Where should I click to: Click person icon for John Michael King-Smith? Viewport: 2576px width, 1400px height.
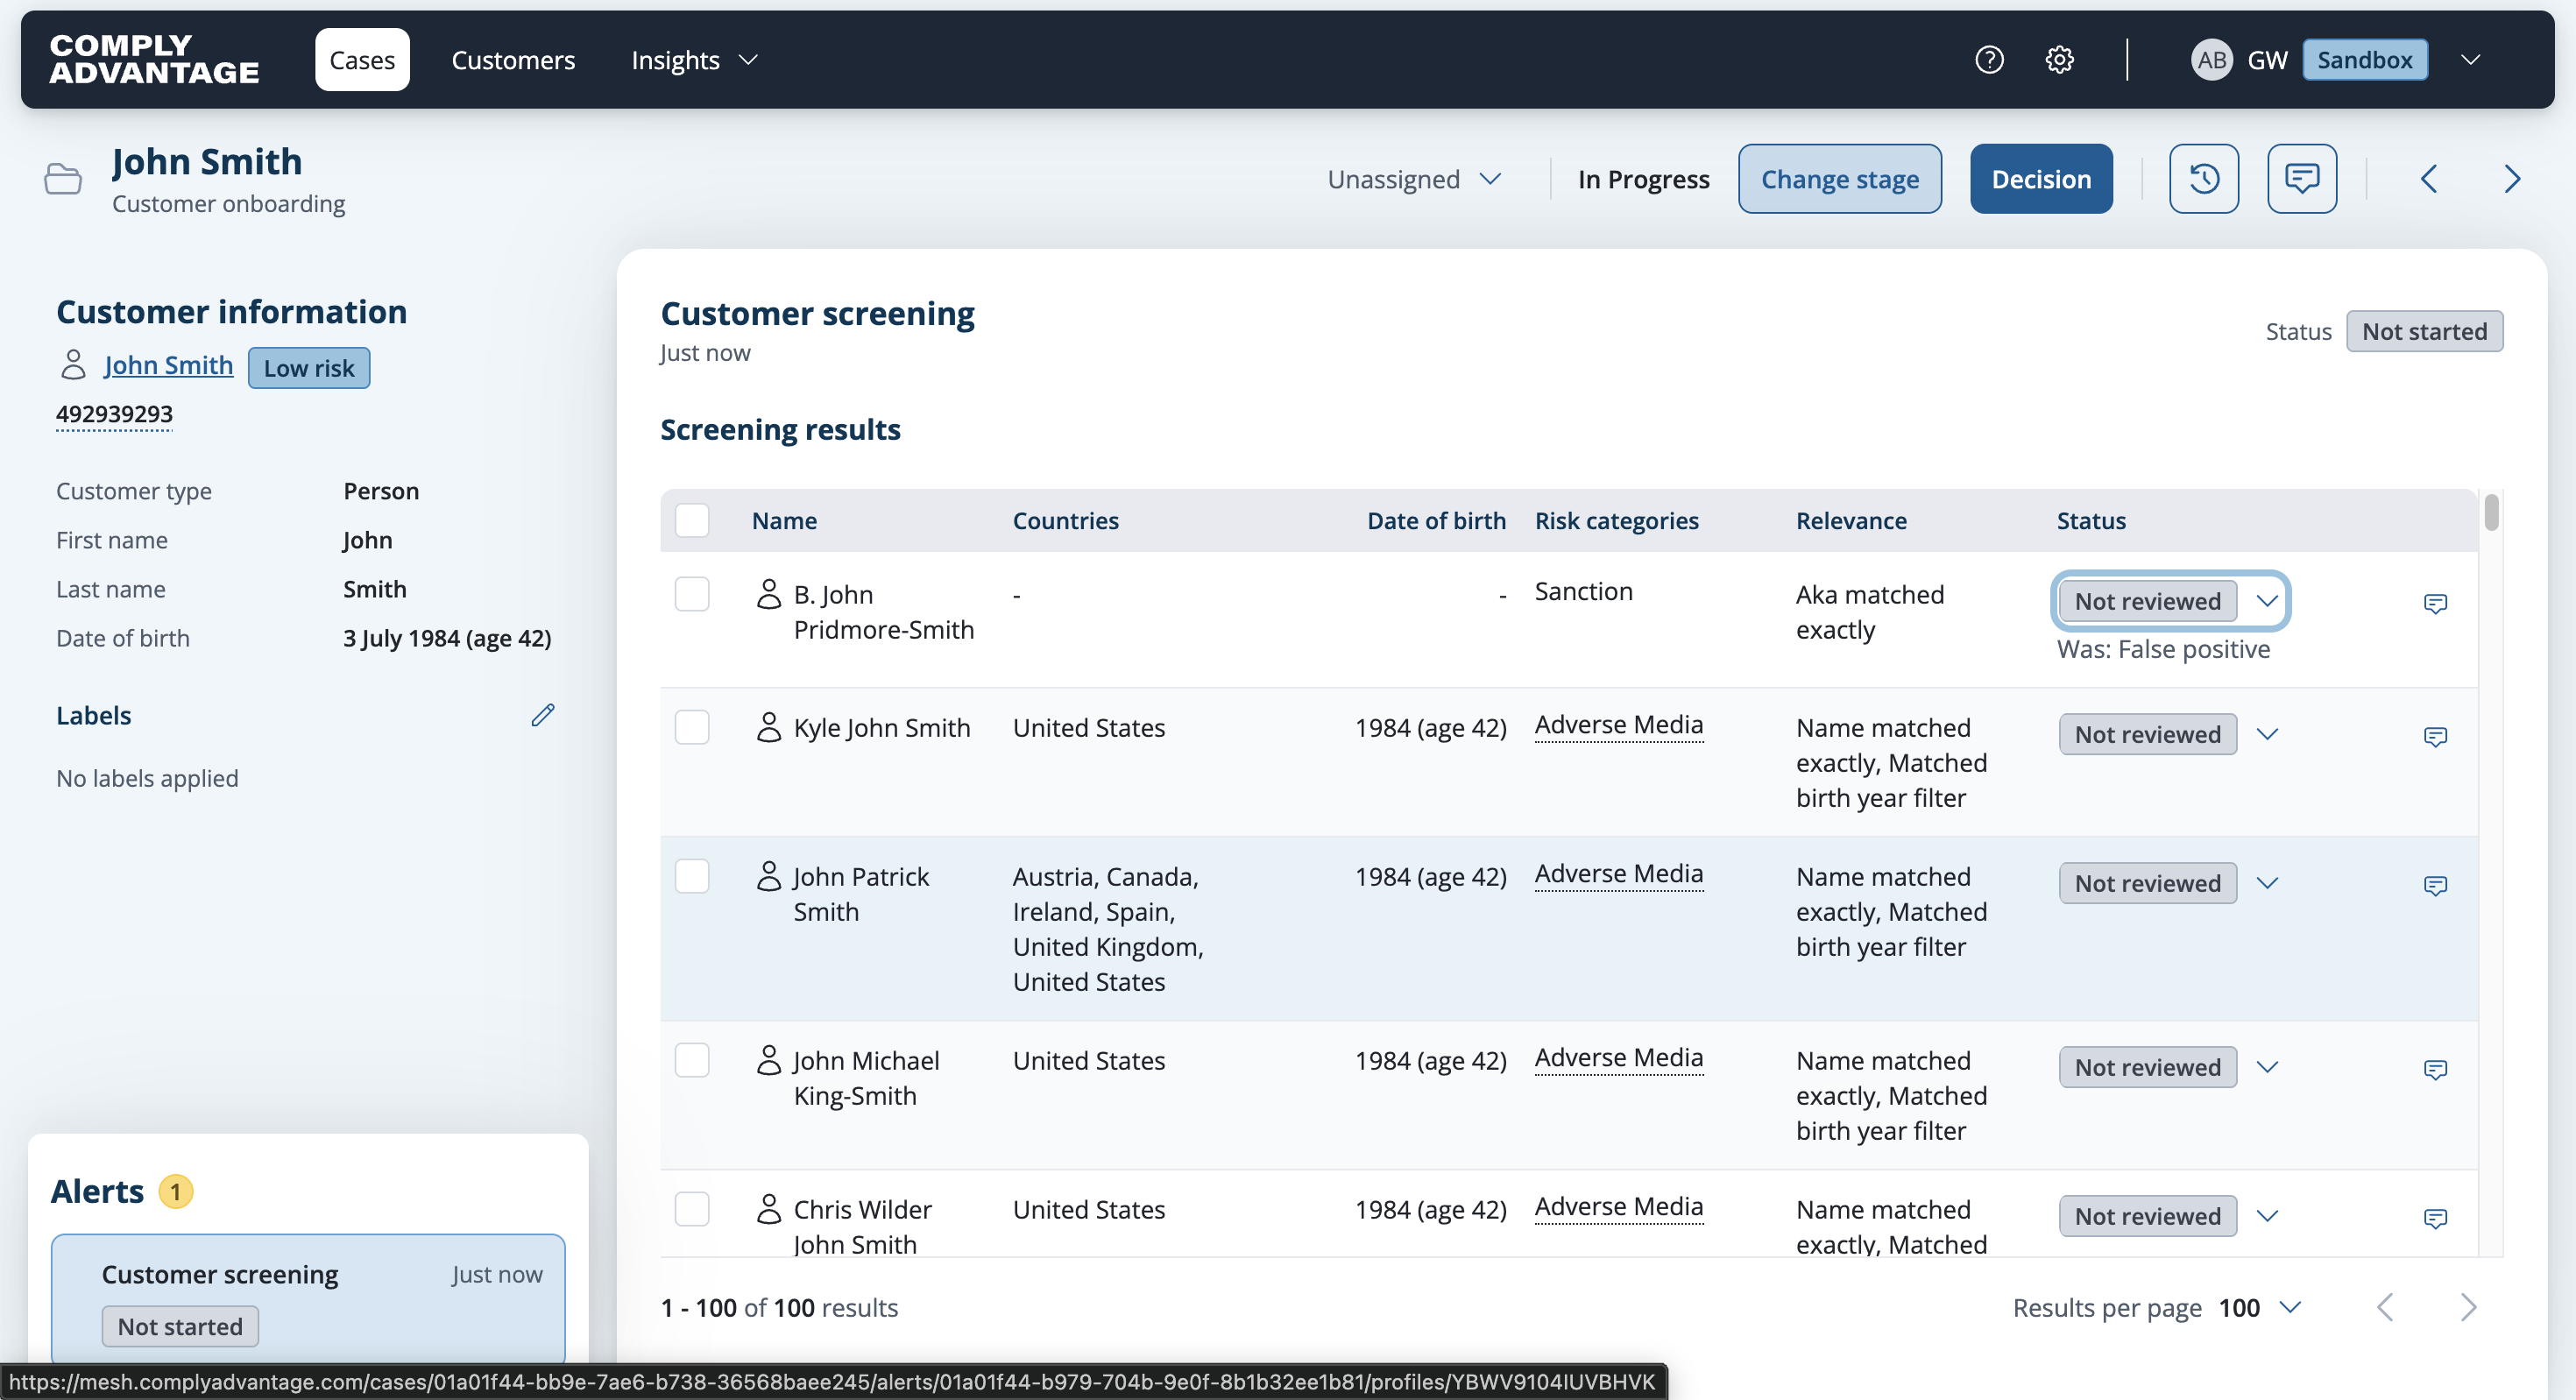pyautogui.click(x=768, y=1060)
